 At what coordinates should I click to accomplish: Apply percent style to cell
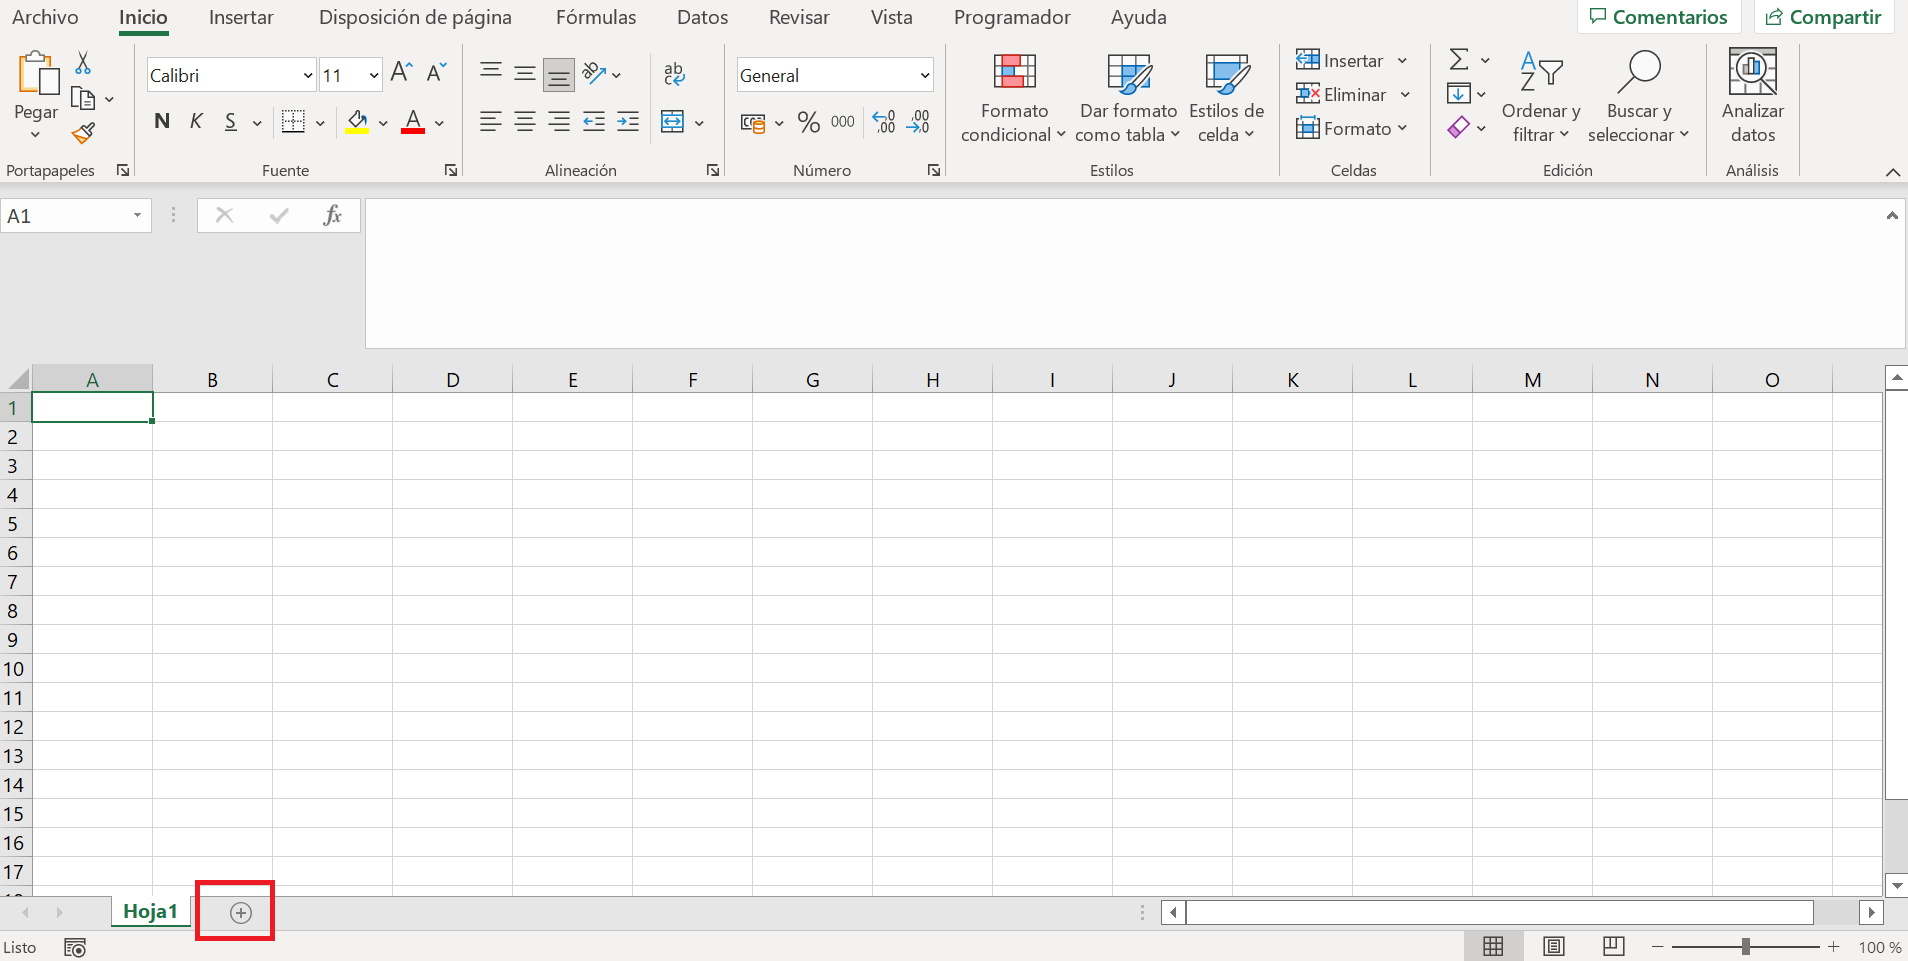[x=808, y=122]
